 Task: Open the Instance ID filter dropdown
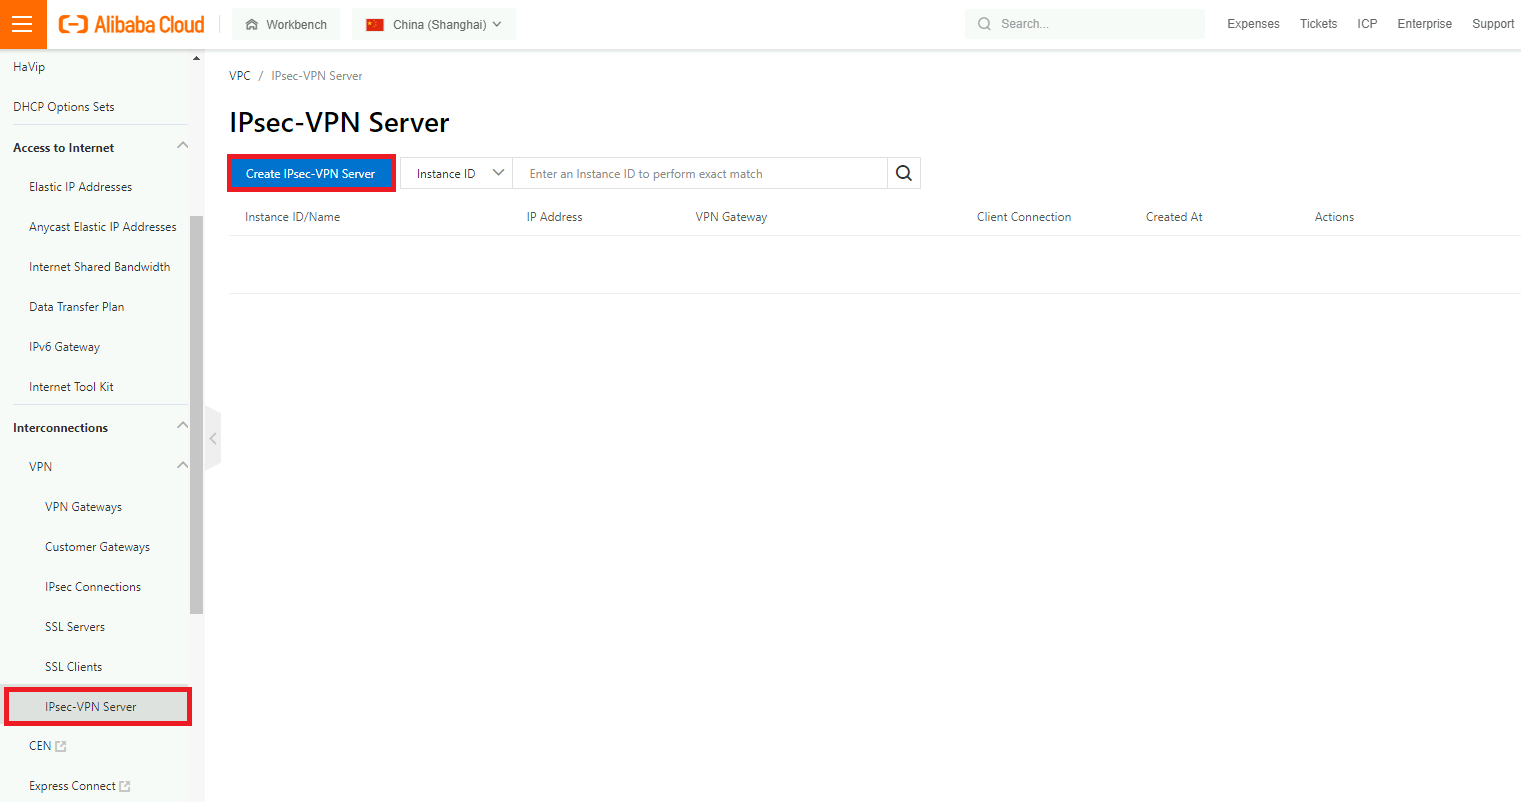coord(457,173)
